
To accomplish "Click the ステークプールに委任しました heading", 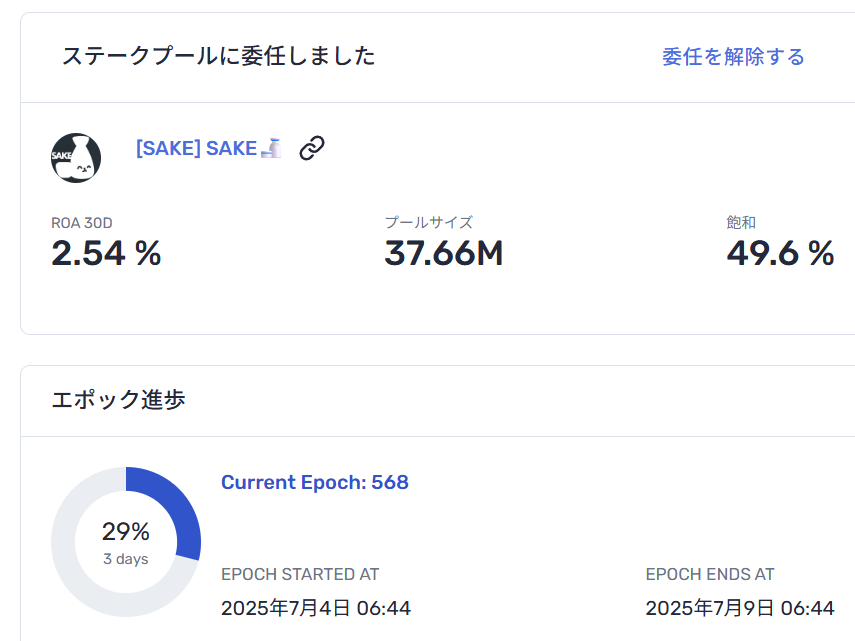I will [219, 56].
